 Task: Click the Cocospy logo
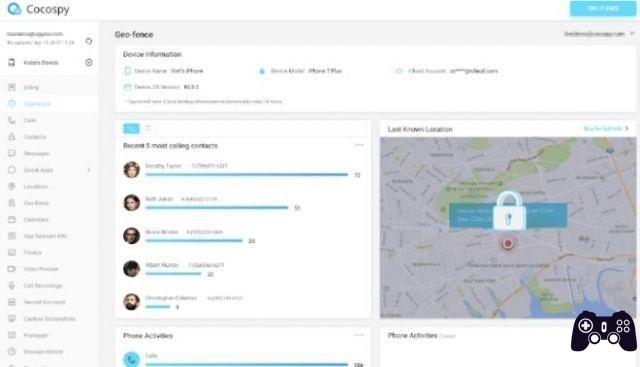(38, 9)
